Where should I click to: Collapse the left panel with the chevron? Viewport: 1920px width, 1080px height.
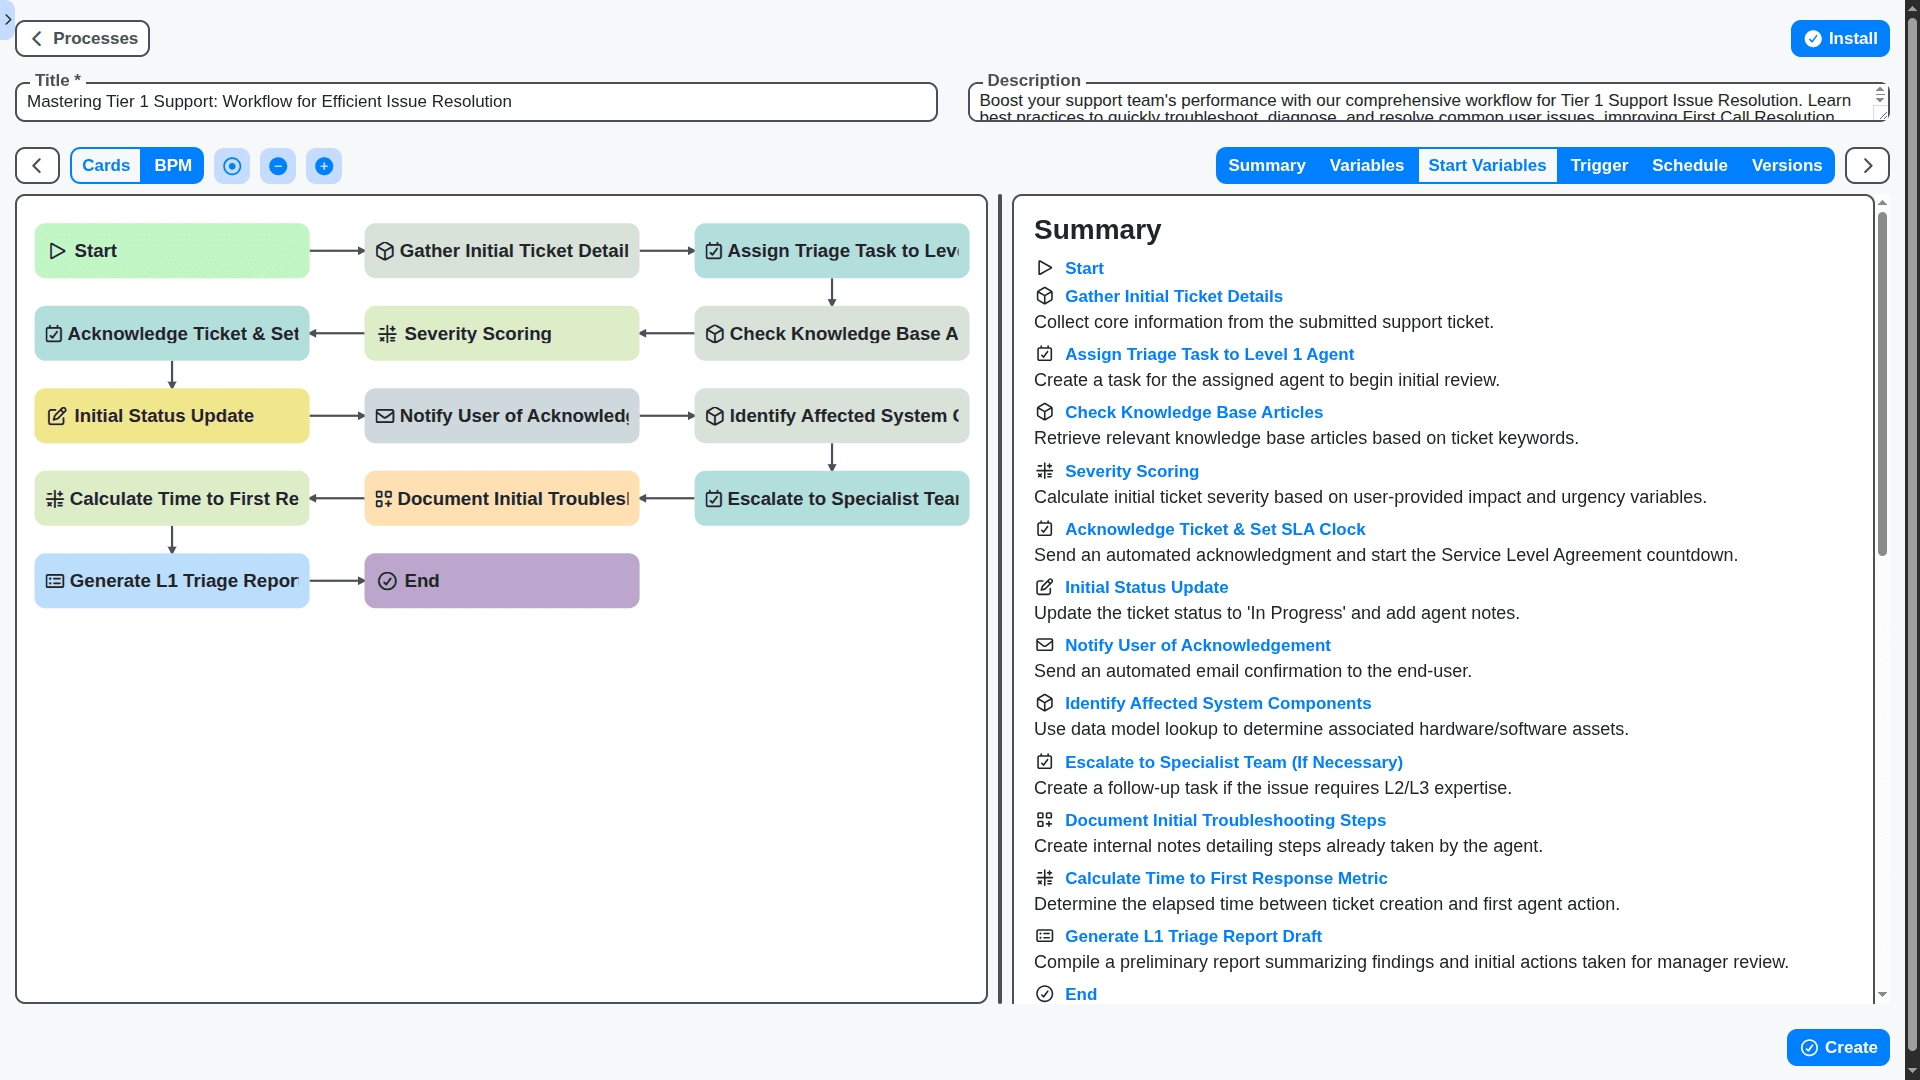(36, 165)
